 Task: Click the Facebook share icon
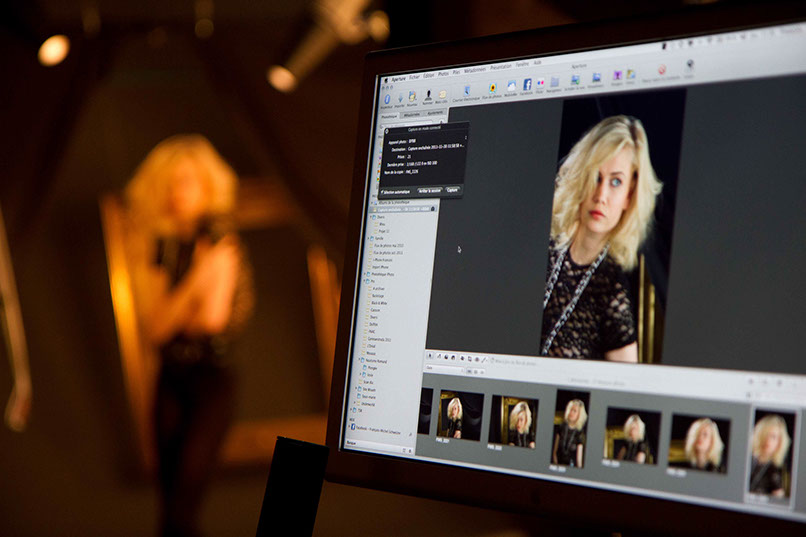527,85
